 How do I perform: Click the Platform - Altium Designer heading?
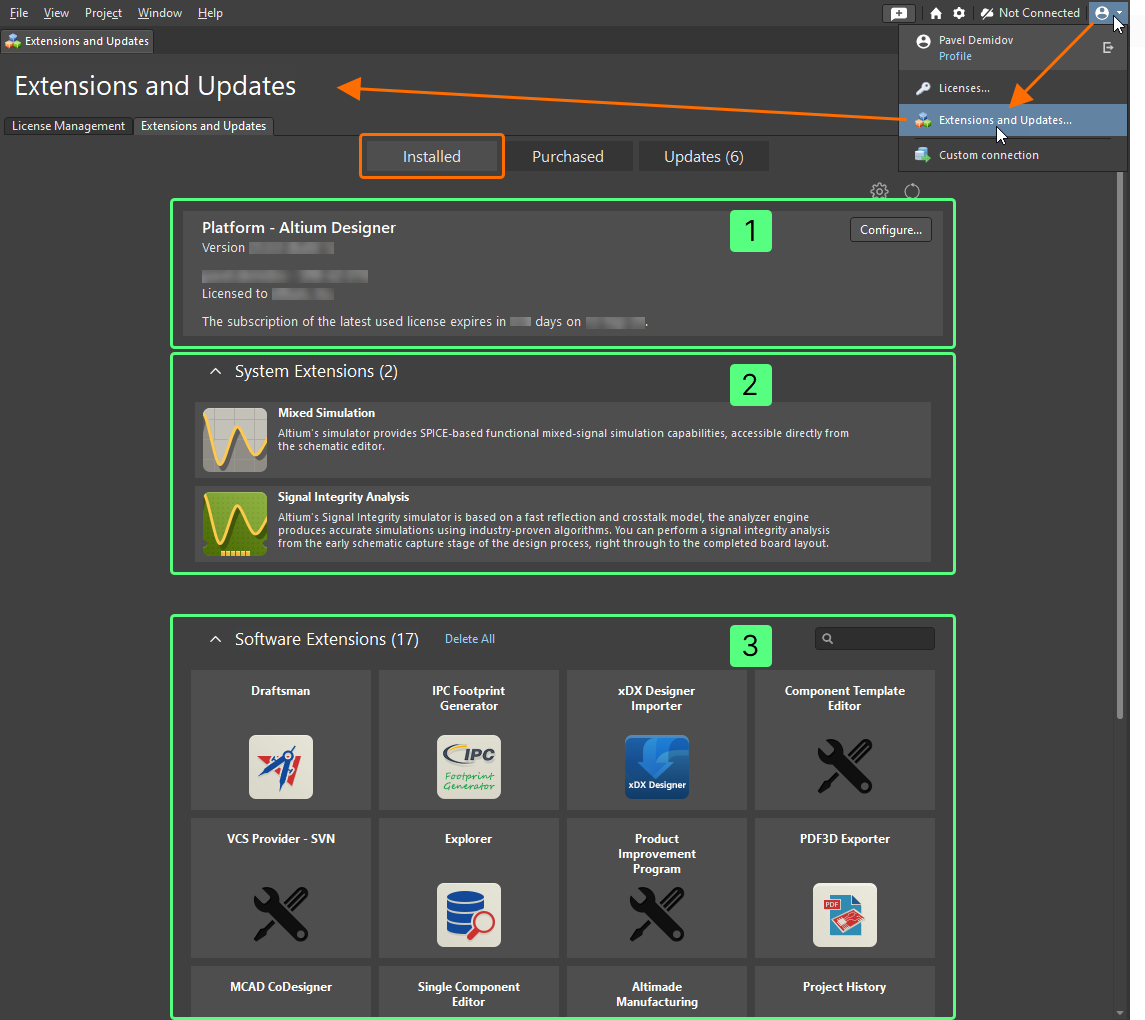click(299, 227)
